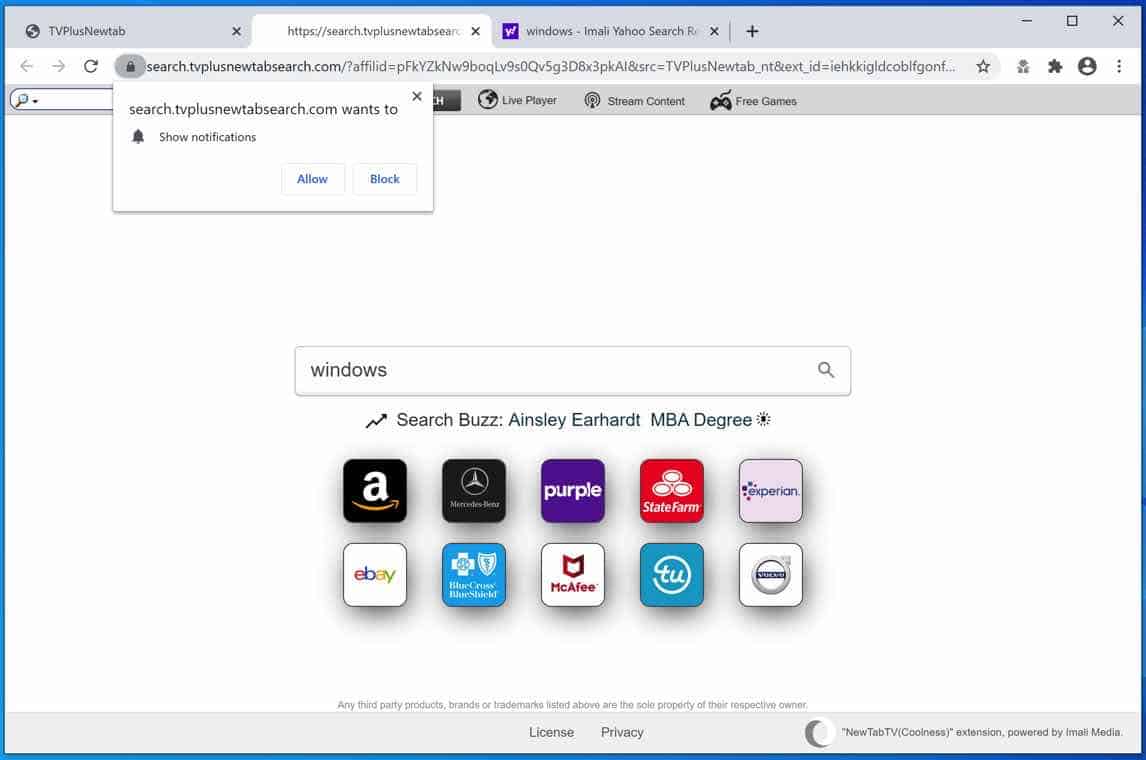Screen dimensions: 1146x760
Task: Bookmark this page with the star icon
Action: click(983, 66)
